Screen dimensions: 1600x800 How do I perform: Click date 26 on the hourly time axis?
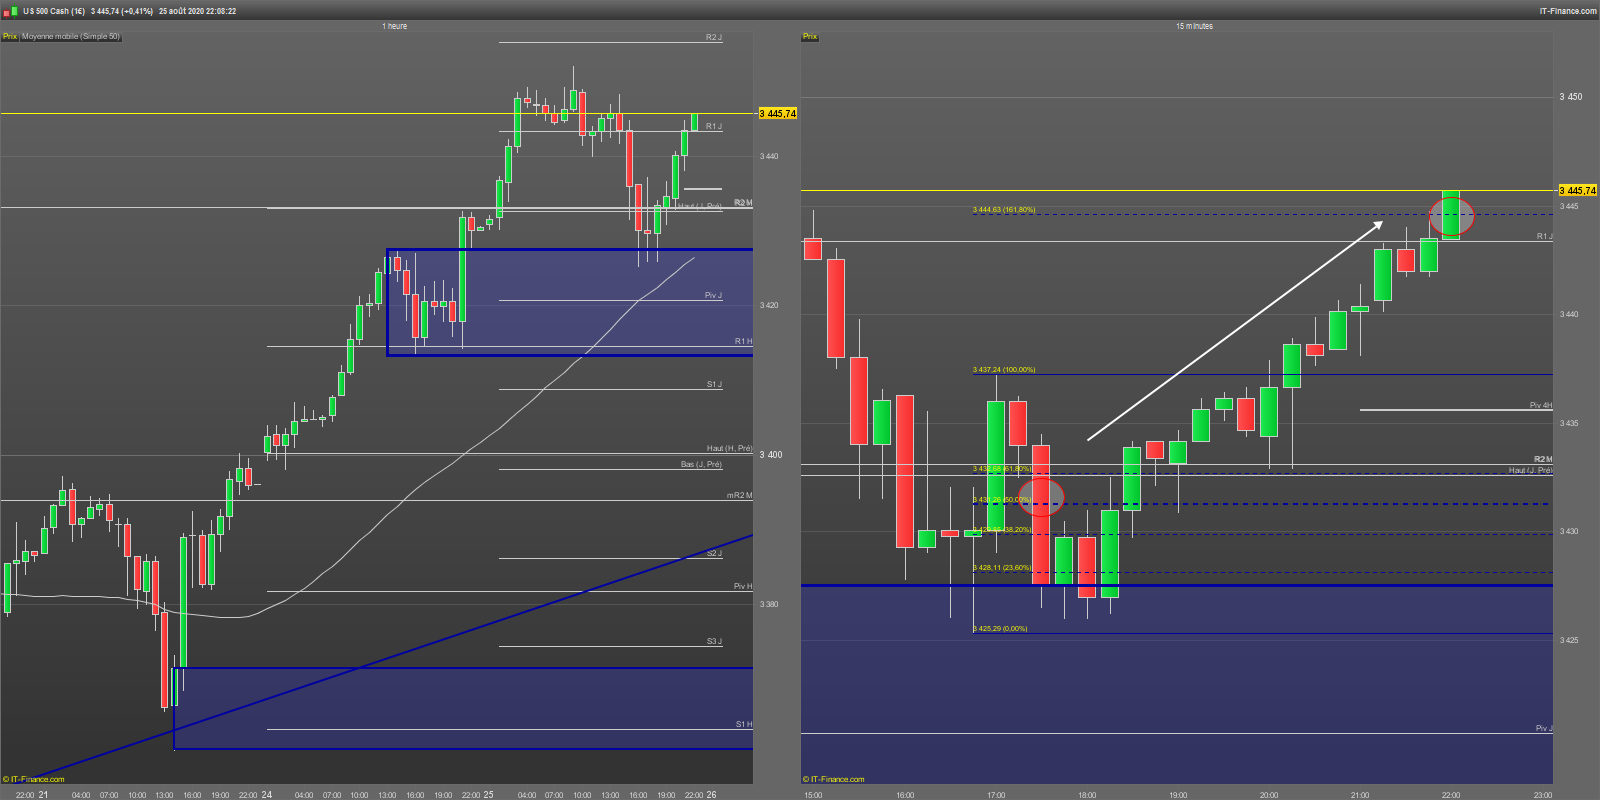[x=712, y=795]
